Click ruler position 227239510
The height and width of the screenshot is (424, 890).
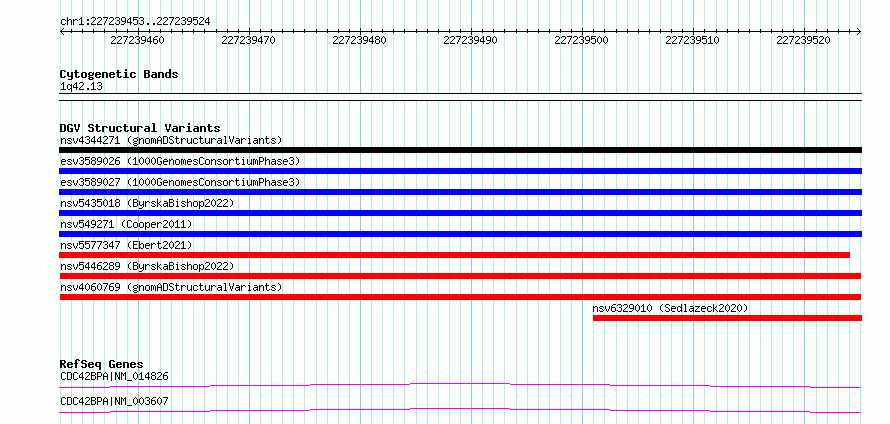pos(692,40)
